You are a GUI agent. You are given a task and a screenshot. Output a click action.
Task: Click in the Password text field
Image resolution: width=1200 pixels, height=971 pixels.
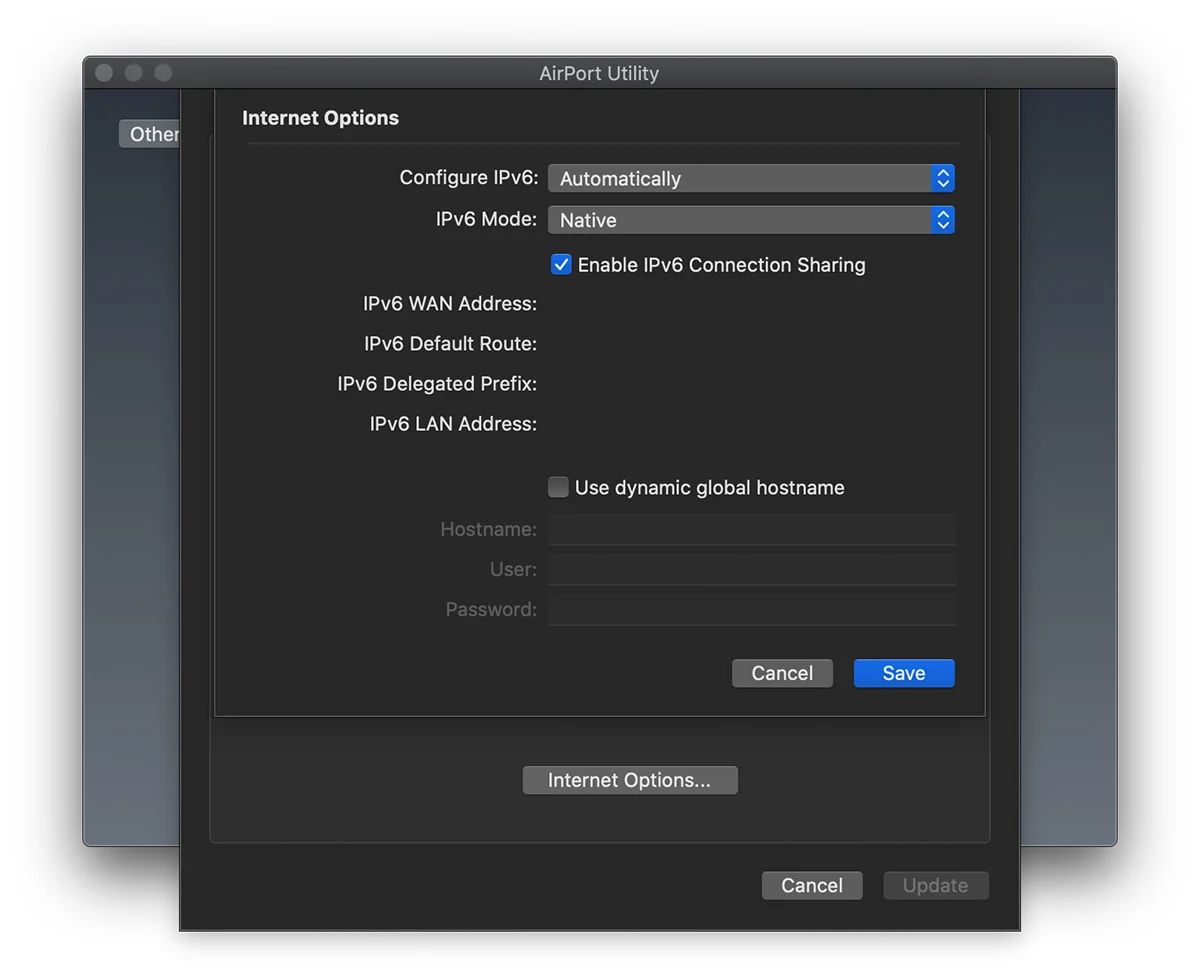point(751,609)
